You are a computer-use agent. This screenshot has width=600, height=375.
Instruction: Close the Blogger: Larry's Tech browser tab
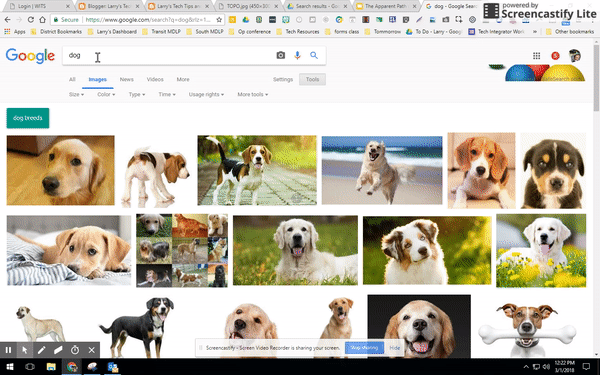[x=137, y=6]
